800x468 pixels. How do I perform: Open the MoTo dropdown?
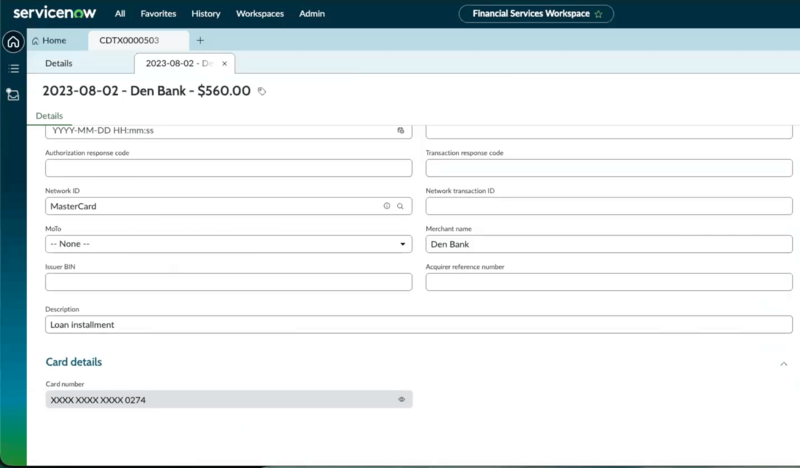click(x=229, y=244)
